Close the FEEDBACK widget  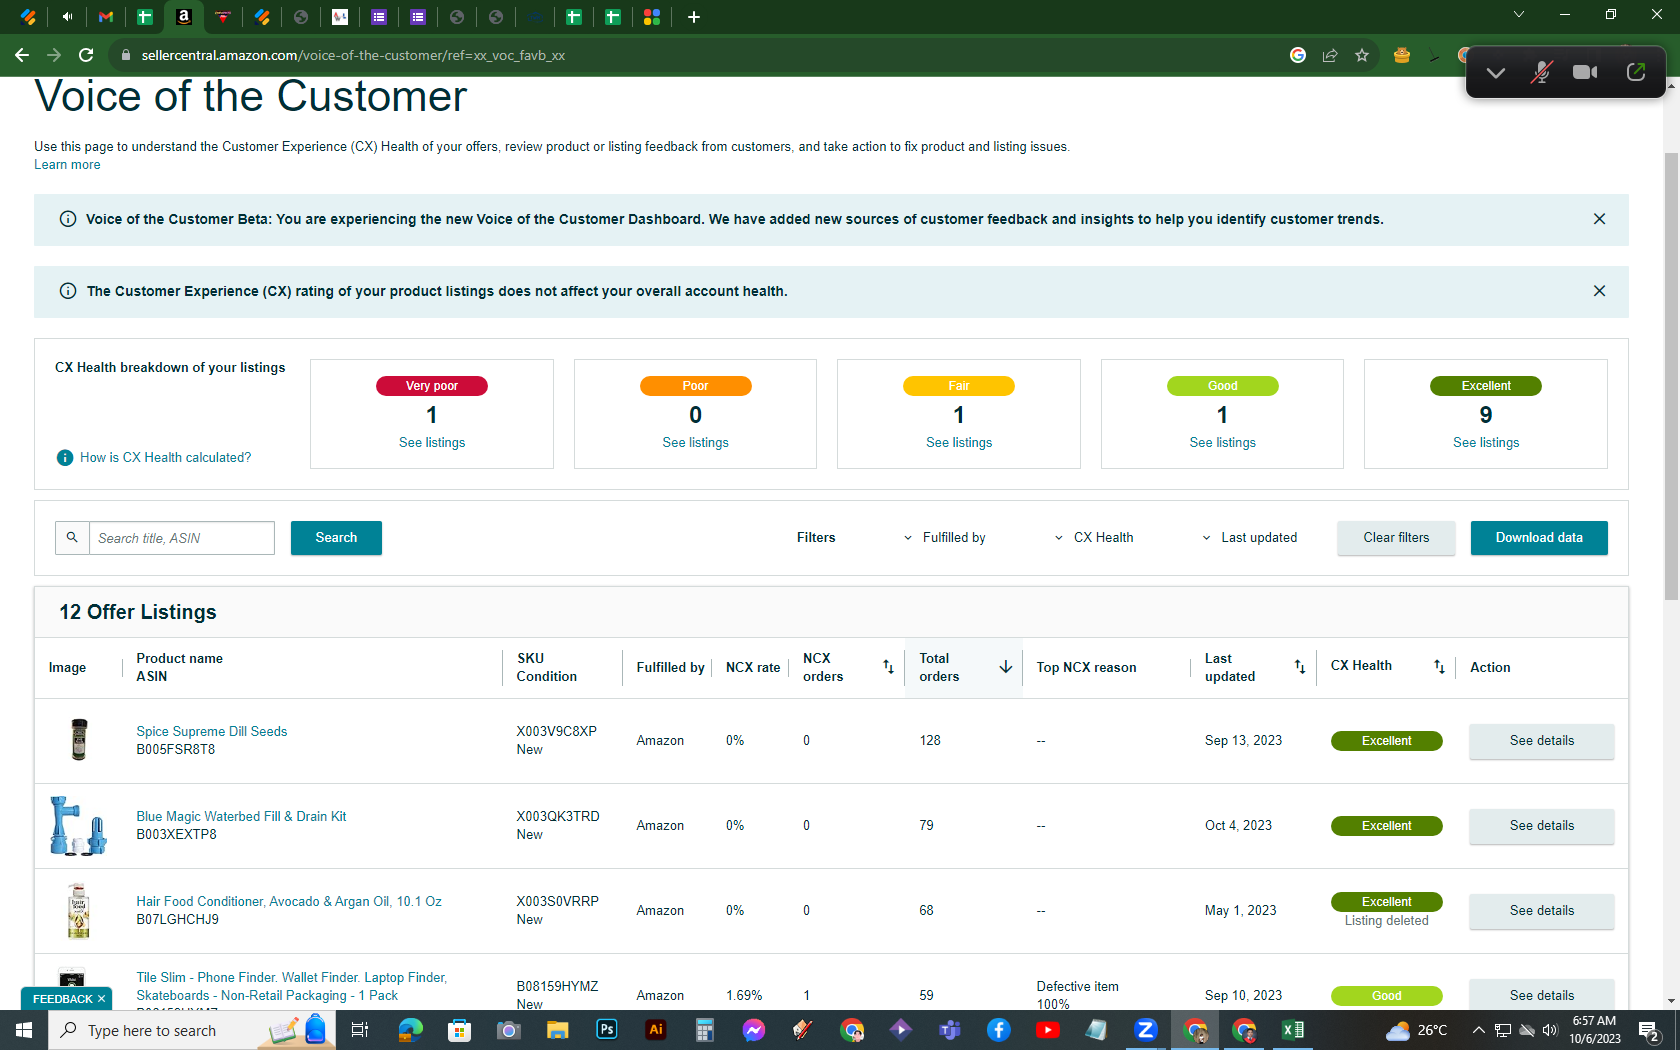pyautogui.click(x=101, y=999)
